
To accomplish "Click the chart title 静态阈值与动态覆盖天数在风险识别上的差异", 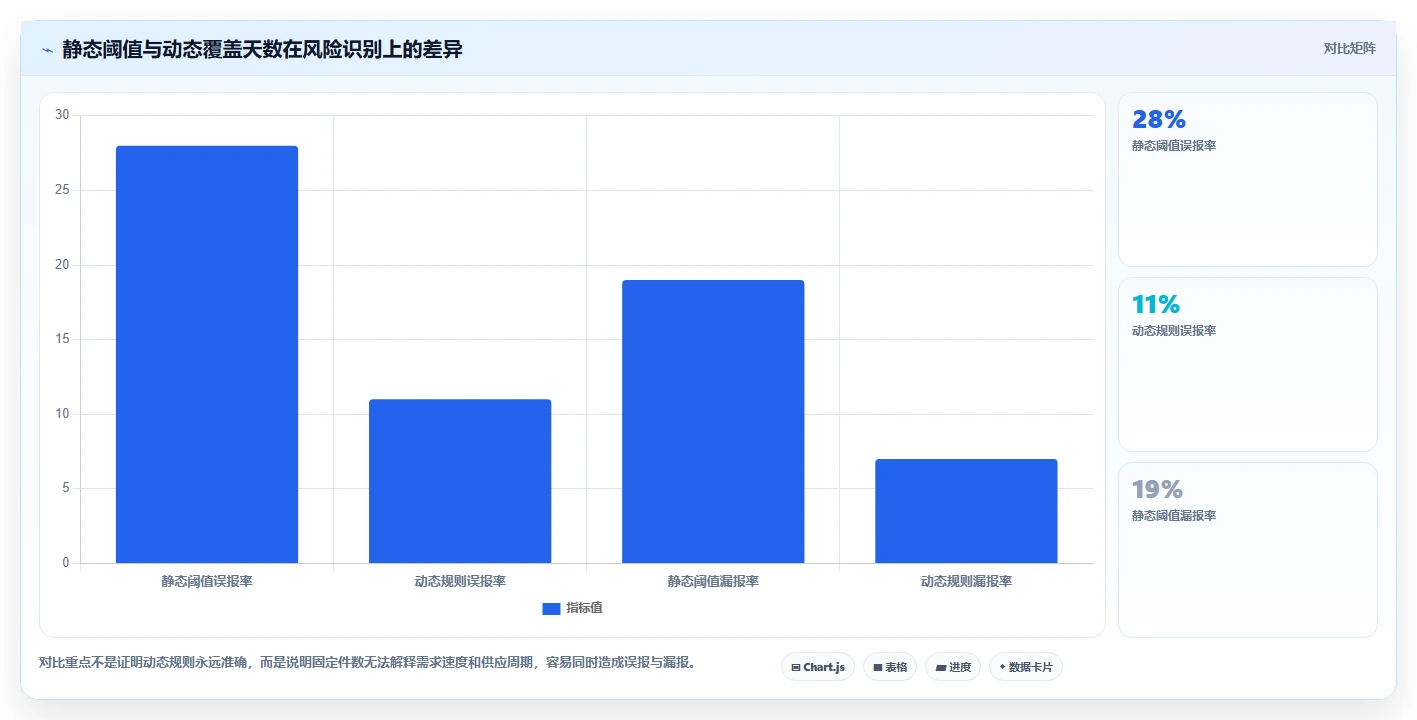I will [262, 49].
